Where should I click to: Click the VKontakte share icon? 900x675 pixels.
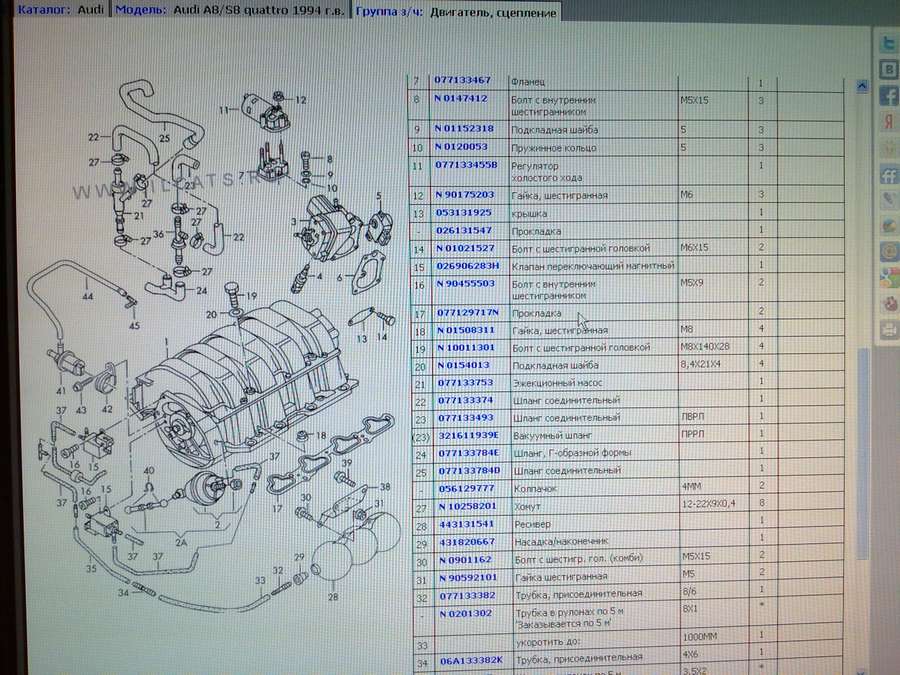click(x=886, y=70)
